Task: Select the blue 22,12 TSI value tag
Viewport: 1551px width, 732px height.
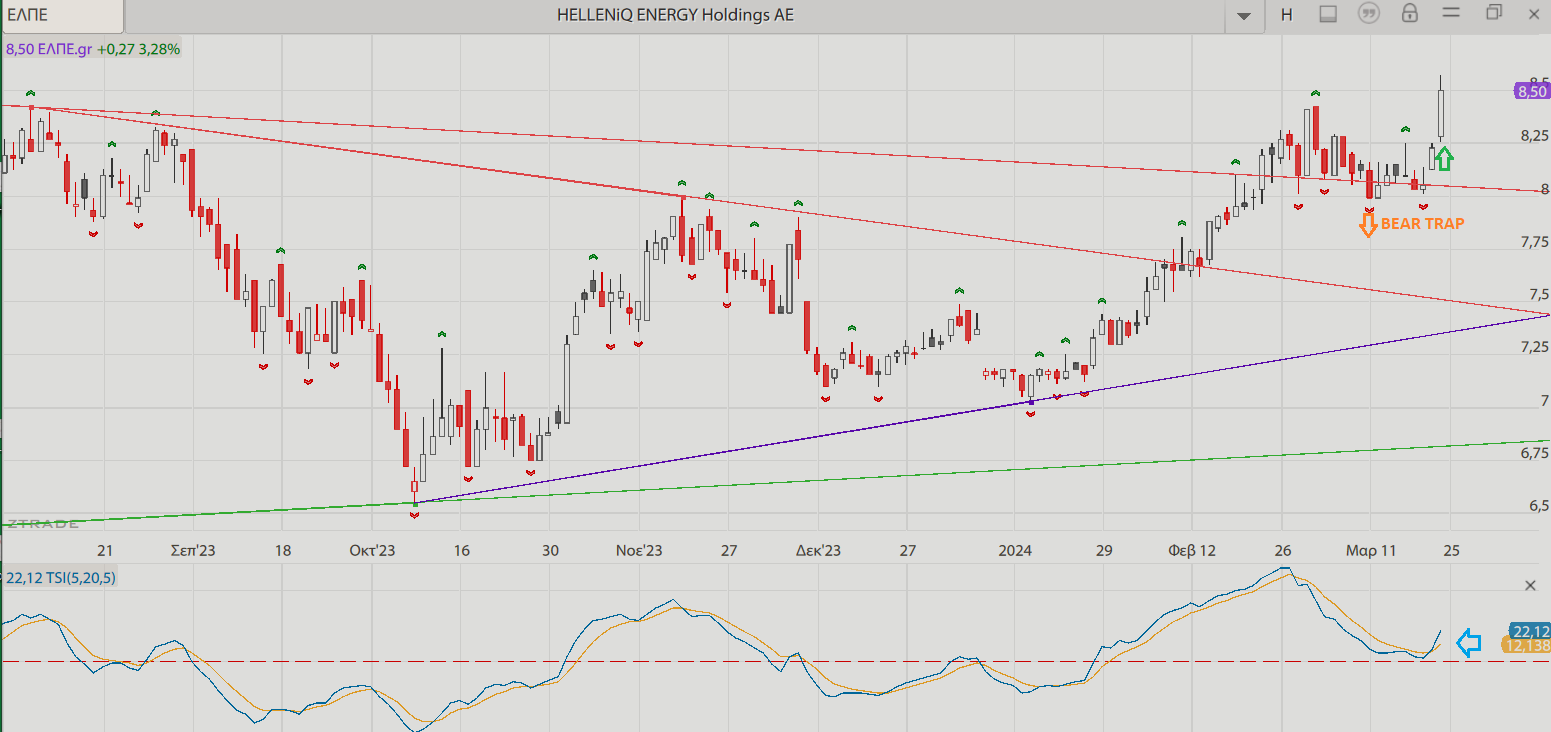Action: [1530, 631]
